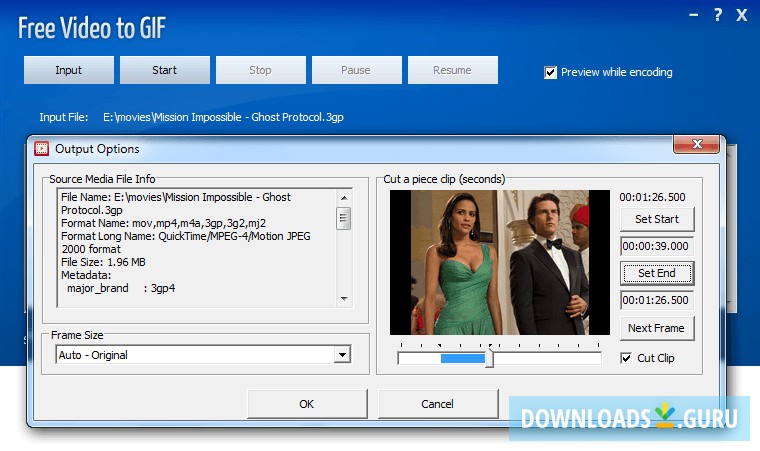
Task: Click the Output Options dialog title icon
Action: (x=42, y=148)
